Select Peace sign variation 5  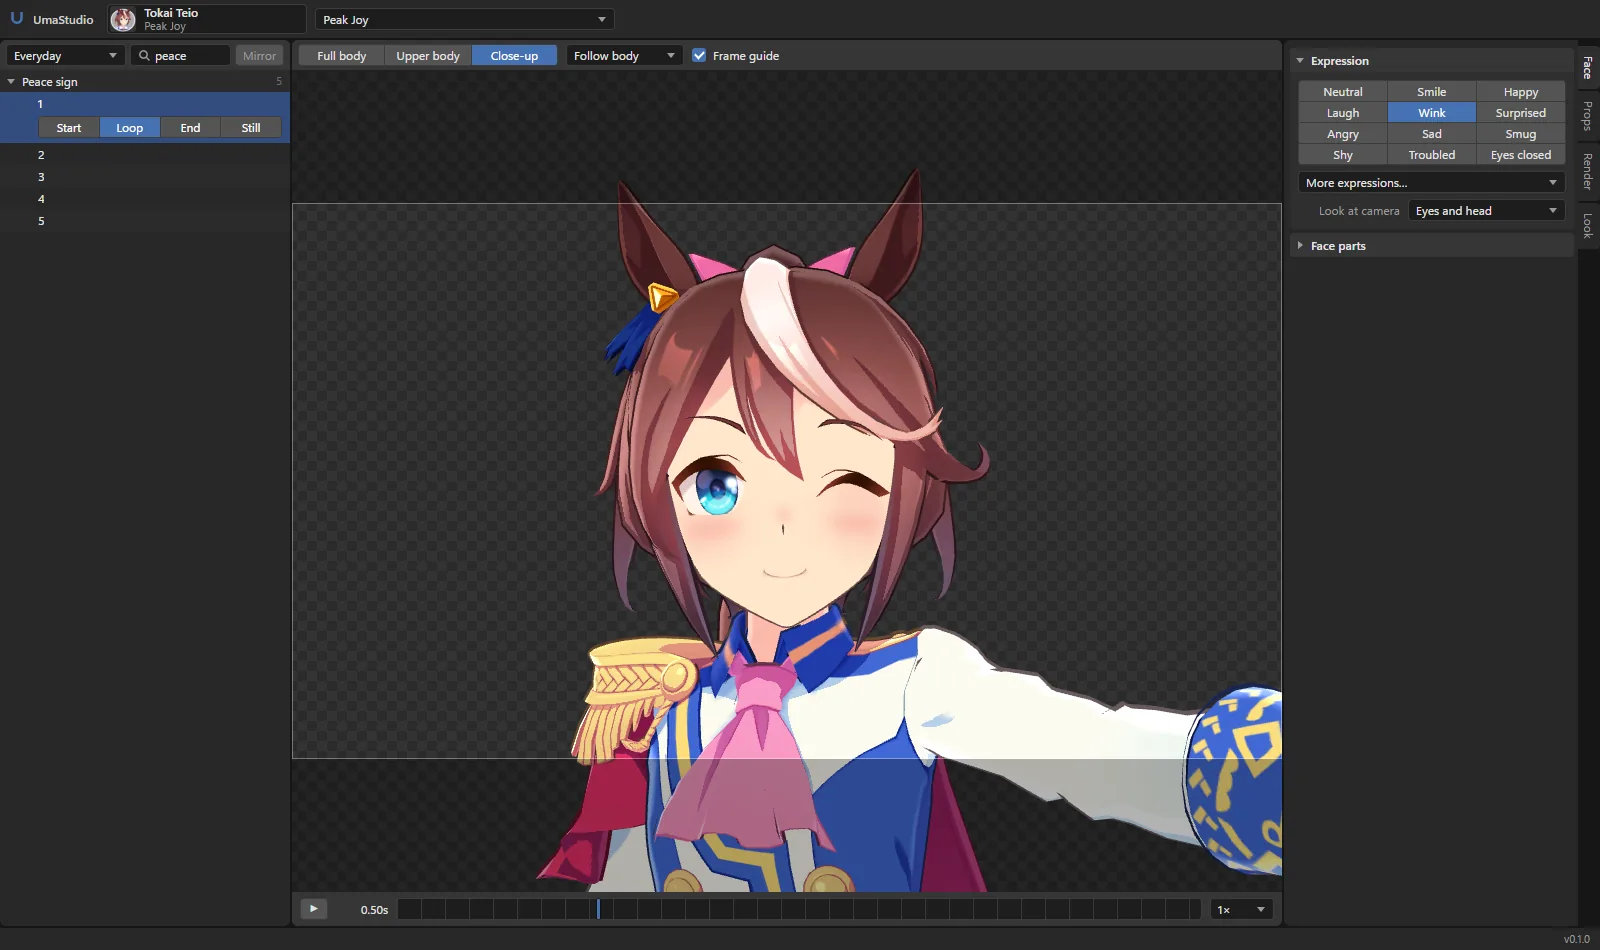[x=145, y=221]
